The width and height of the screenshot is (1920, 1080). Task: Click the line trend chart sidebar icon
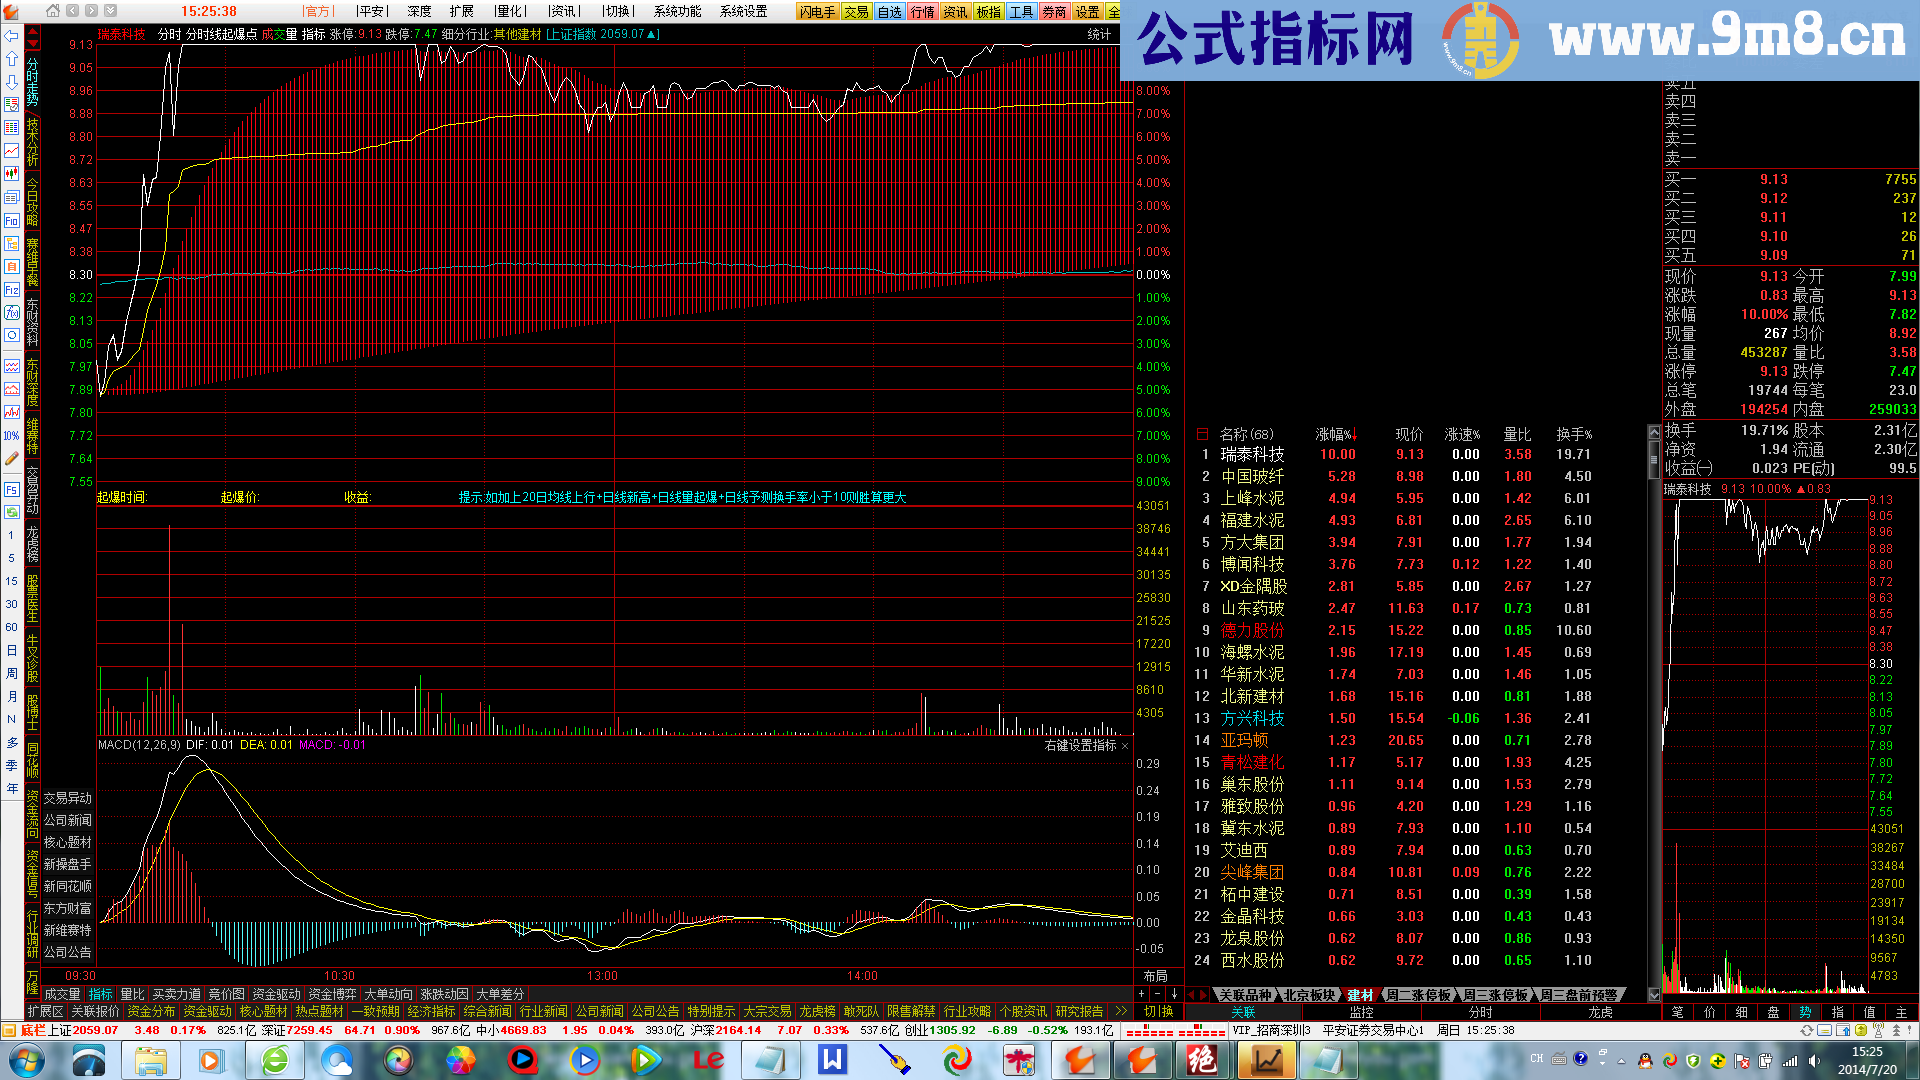click(x=11, y=150)
